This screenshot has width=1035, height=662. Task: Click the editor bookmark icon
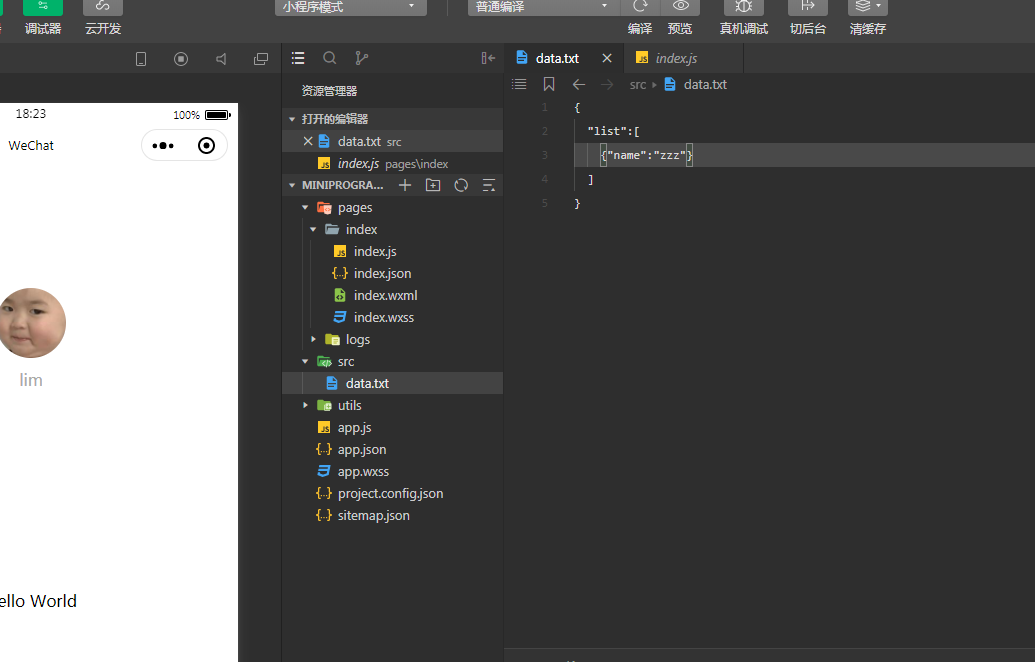coord(549,84)
